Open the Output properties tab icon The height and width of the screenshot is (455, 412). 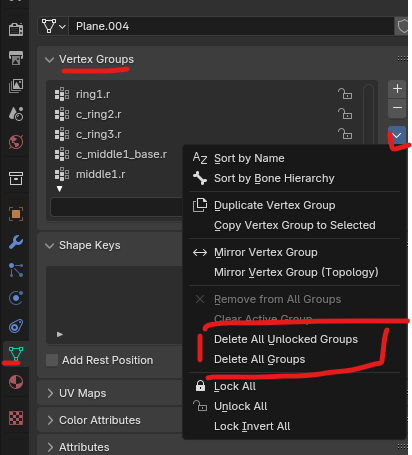click(x=16, y=59)
